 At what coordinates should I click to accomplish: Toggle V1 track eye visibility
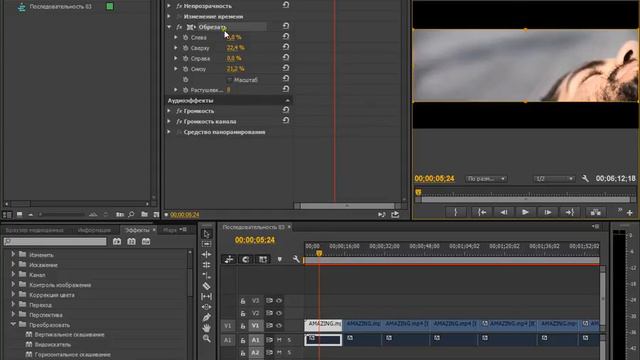(279, 326)
